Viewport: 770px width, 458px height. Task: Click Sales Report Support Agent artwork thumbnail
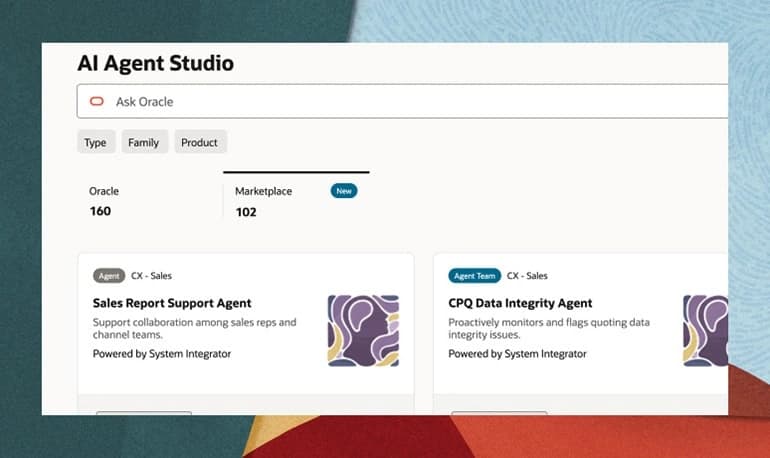click(x=363, y=330)
